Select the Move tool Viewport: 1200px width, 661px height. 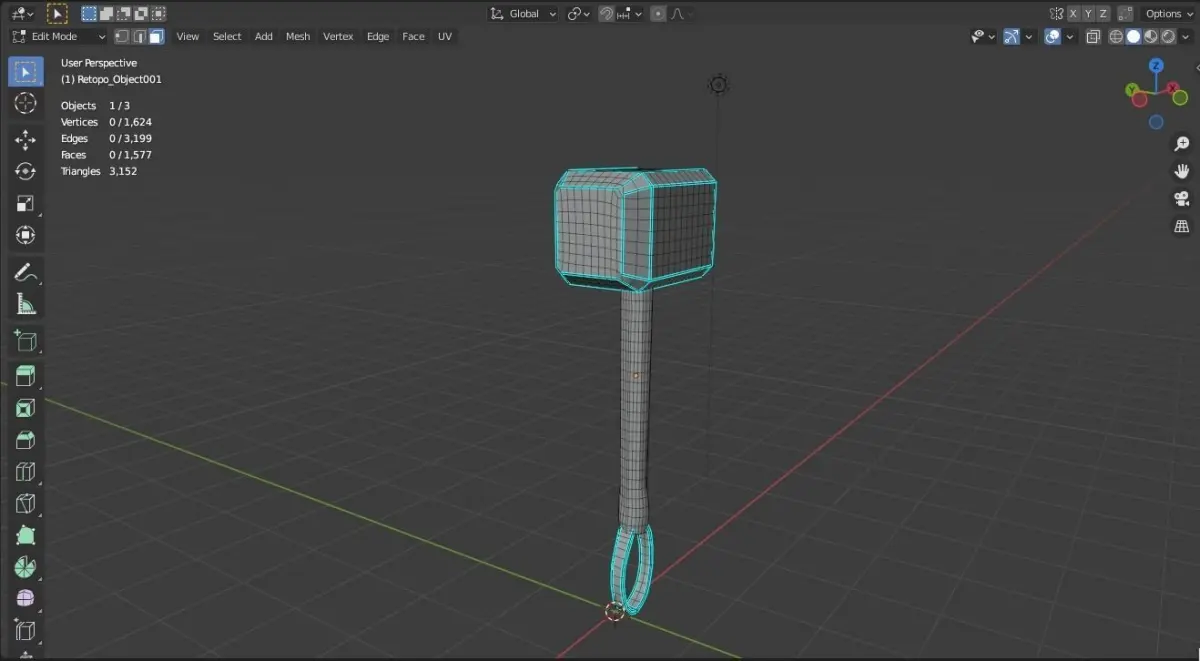click(x=25, y=140)
